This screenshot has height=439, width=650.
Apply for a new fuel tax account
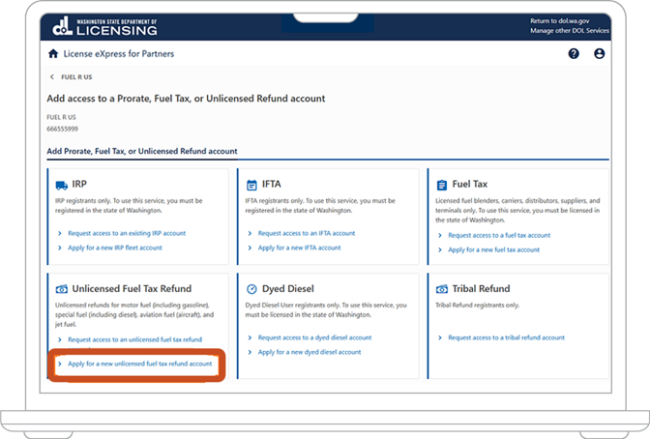494,250
